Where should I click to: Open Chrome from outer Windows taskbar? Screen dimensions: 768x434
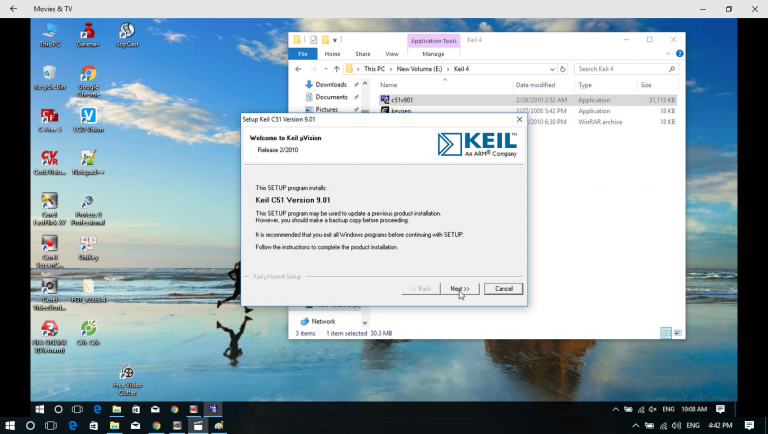pyautogui.click(x=156, y=426)
